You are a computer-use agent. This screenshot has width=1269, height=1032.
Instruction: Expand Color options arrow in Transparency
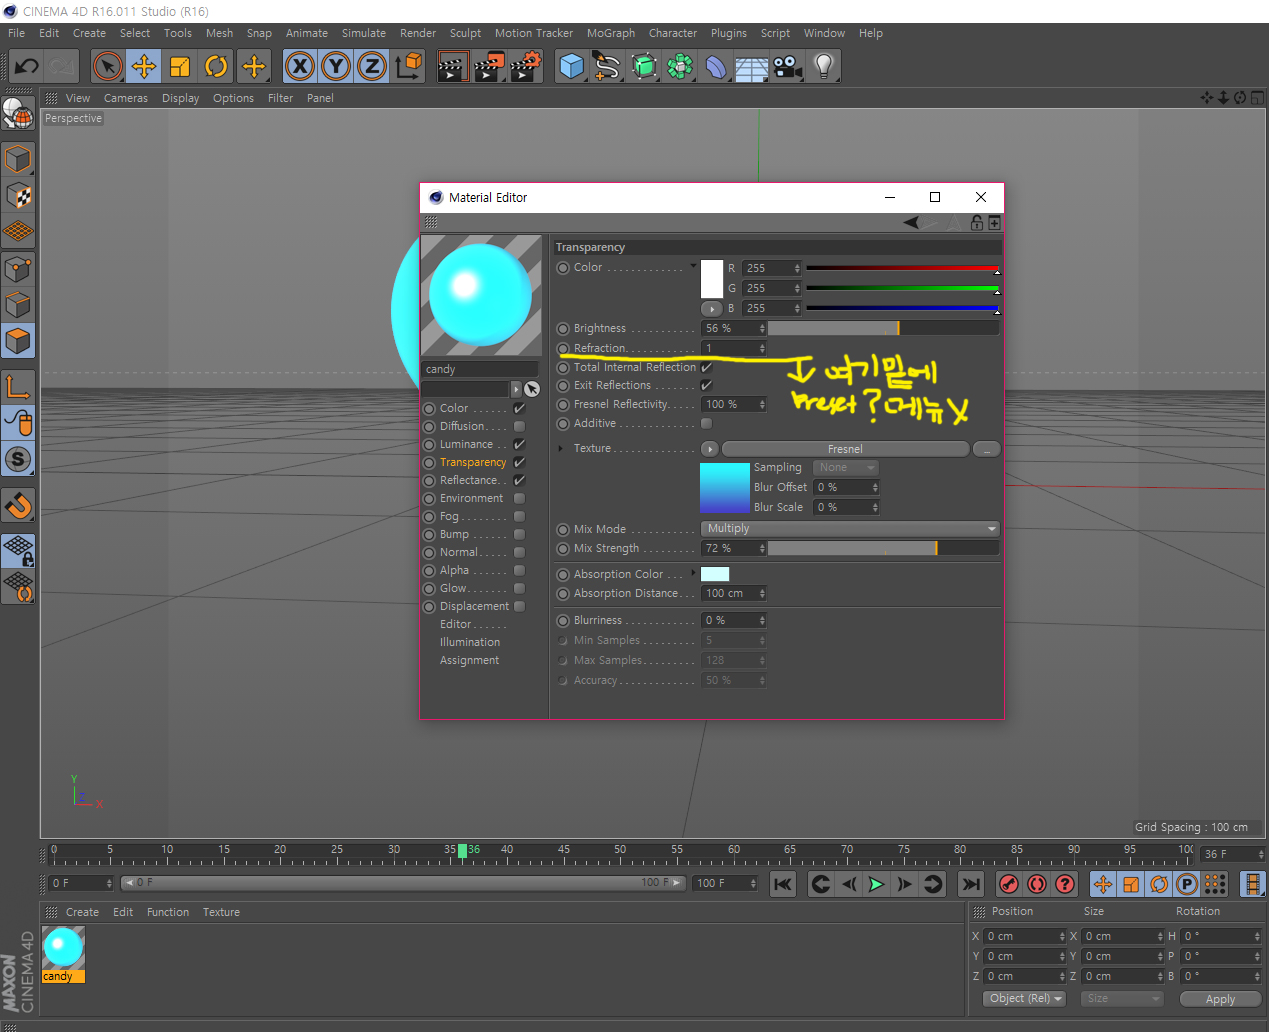pyautogui.click(x=693, y=266)
